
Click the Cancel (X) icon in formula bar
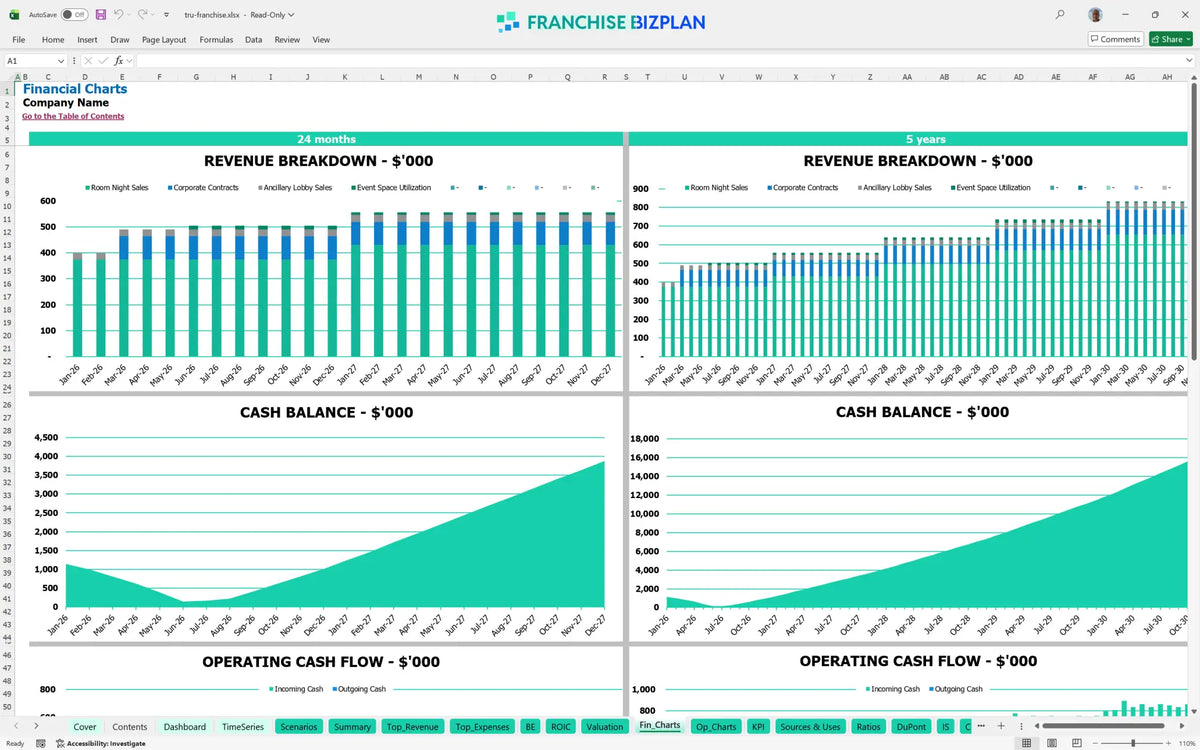click(88, 61)
